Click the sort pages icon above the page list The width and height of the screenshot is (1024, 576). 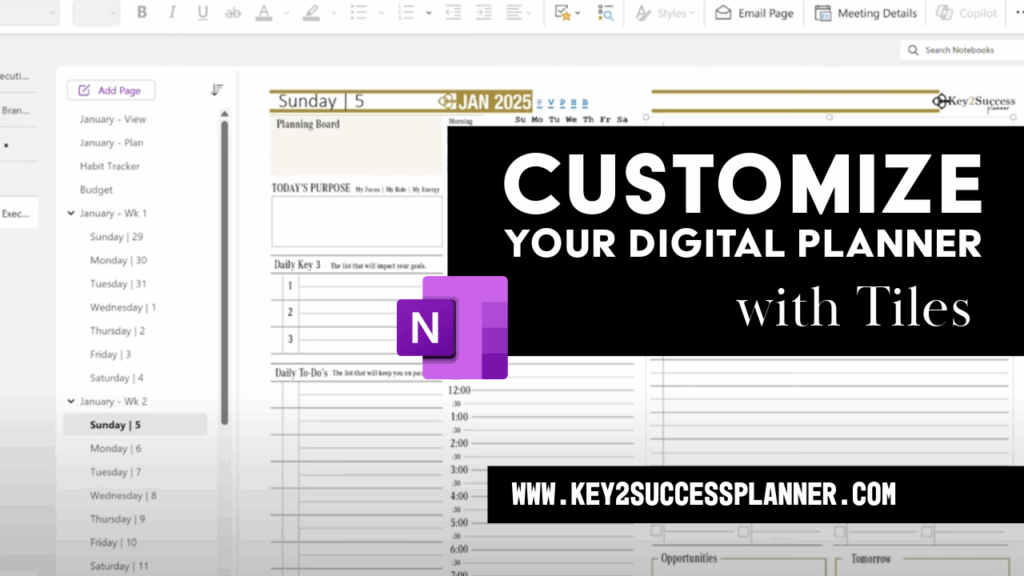tap(217, 89)
